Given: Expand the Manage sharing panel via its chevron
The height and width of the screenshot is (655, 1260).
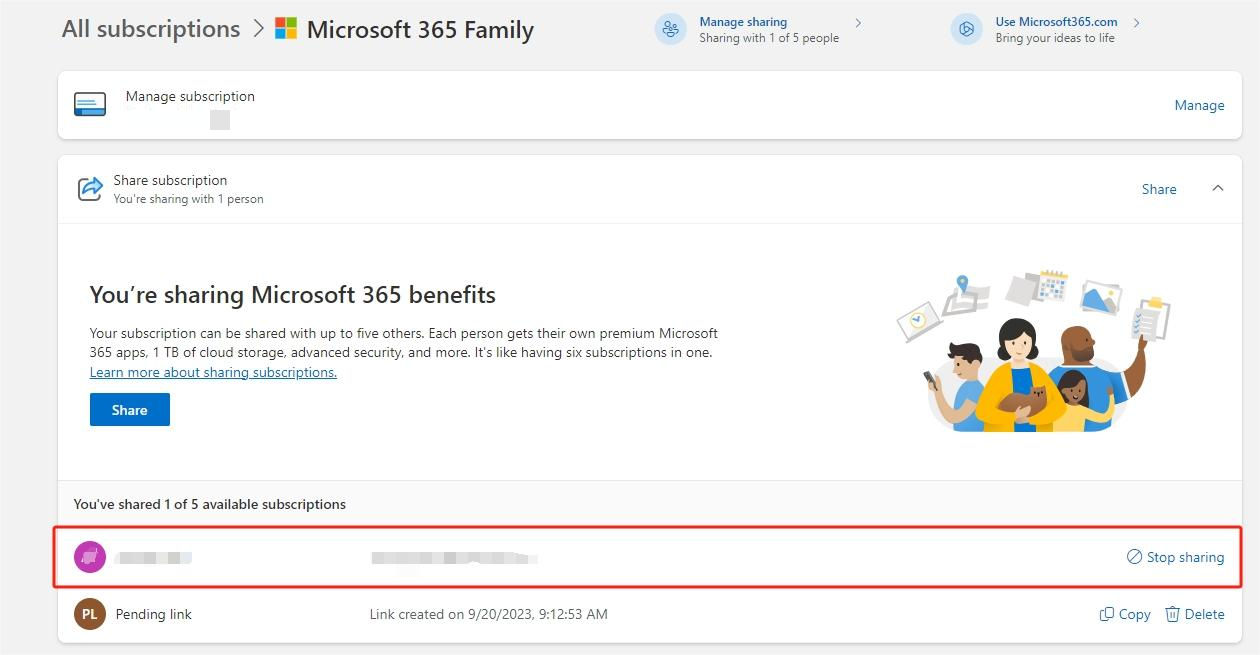Looking at the screenshot, I should click(x=857, y=22).
